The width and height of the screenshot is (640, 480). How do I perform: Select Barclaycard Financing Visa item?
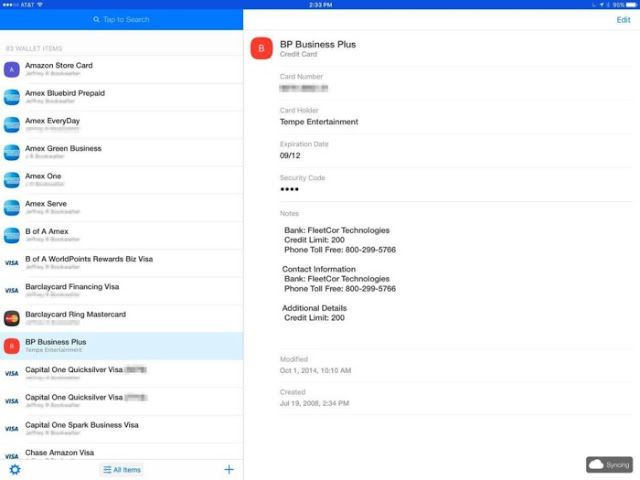(122, 291)
